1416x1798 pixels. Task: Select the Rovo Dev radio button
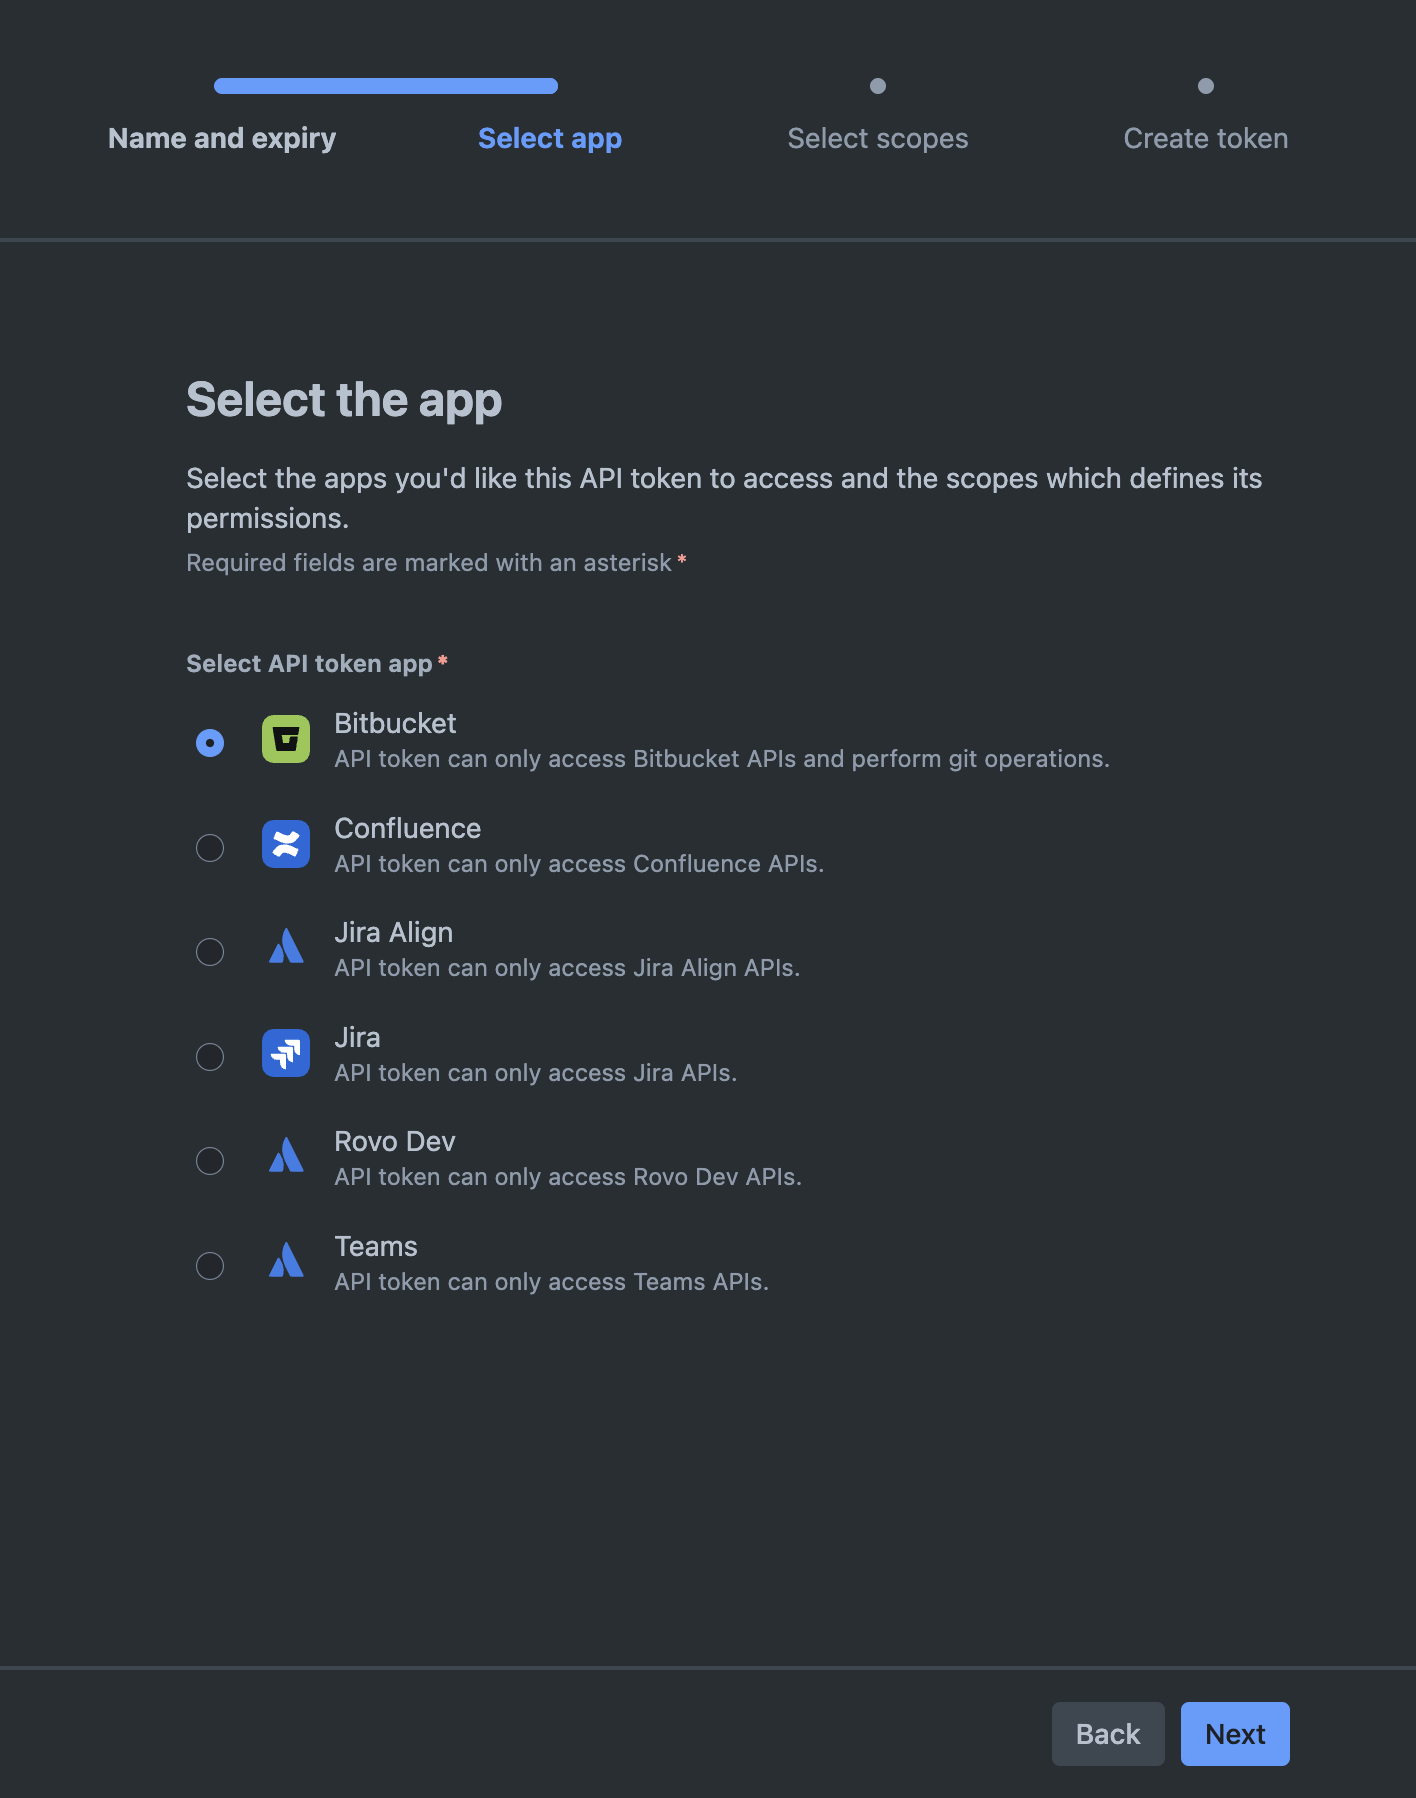(x=209, y=1160)
